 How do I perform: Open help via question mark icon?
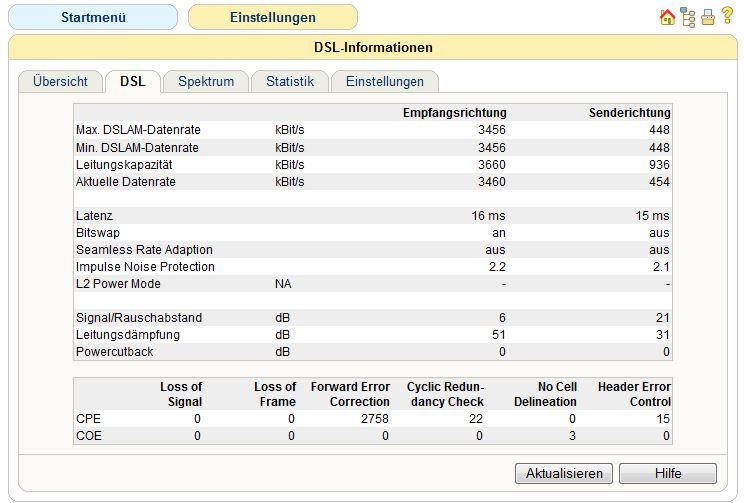[x=727, y=15]
